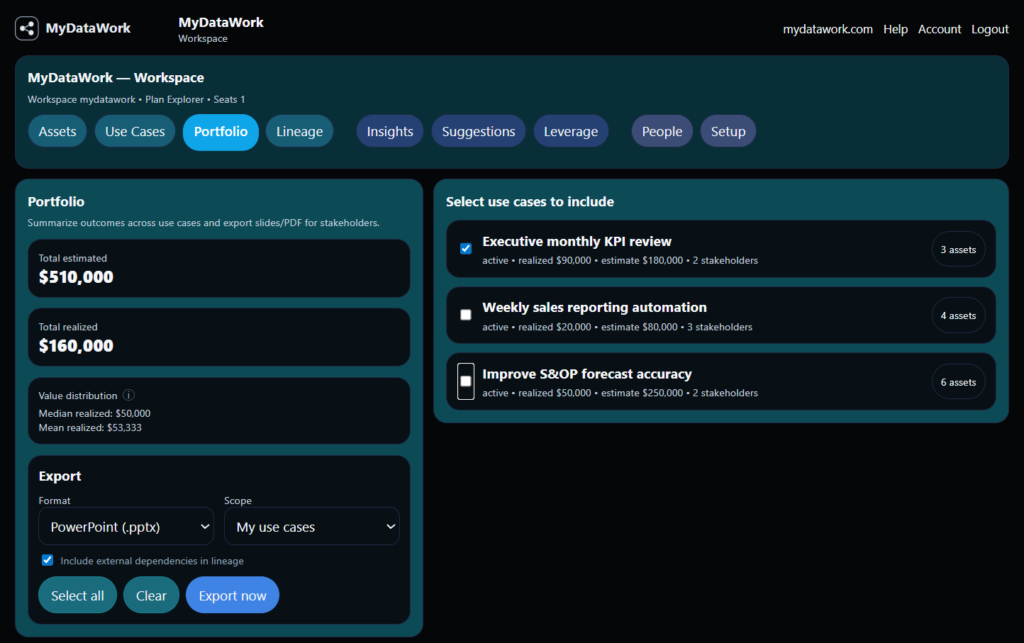Click the Workspace mydatawork plan info line
The image size is (1024, 643).
coord(136,99)
